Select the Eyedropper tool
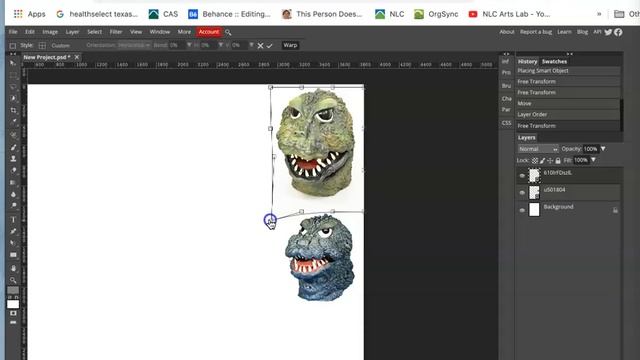The image size is (640, 360). (13, 121)
